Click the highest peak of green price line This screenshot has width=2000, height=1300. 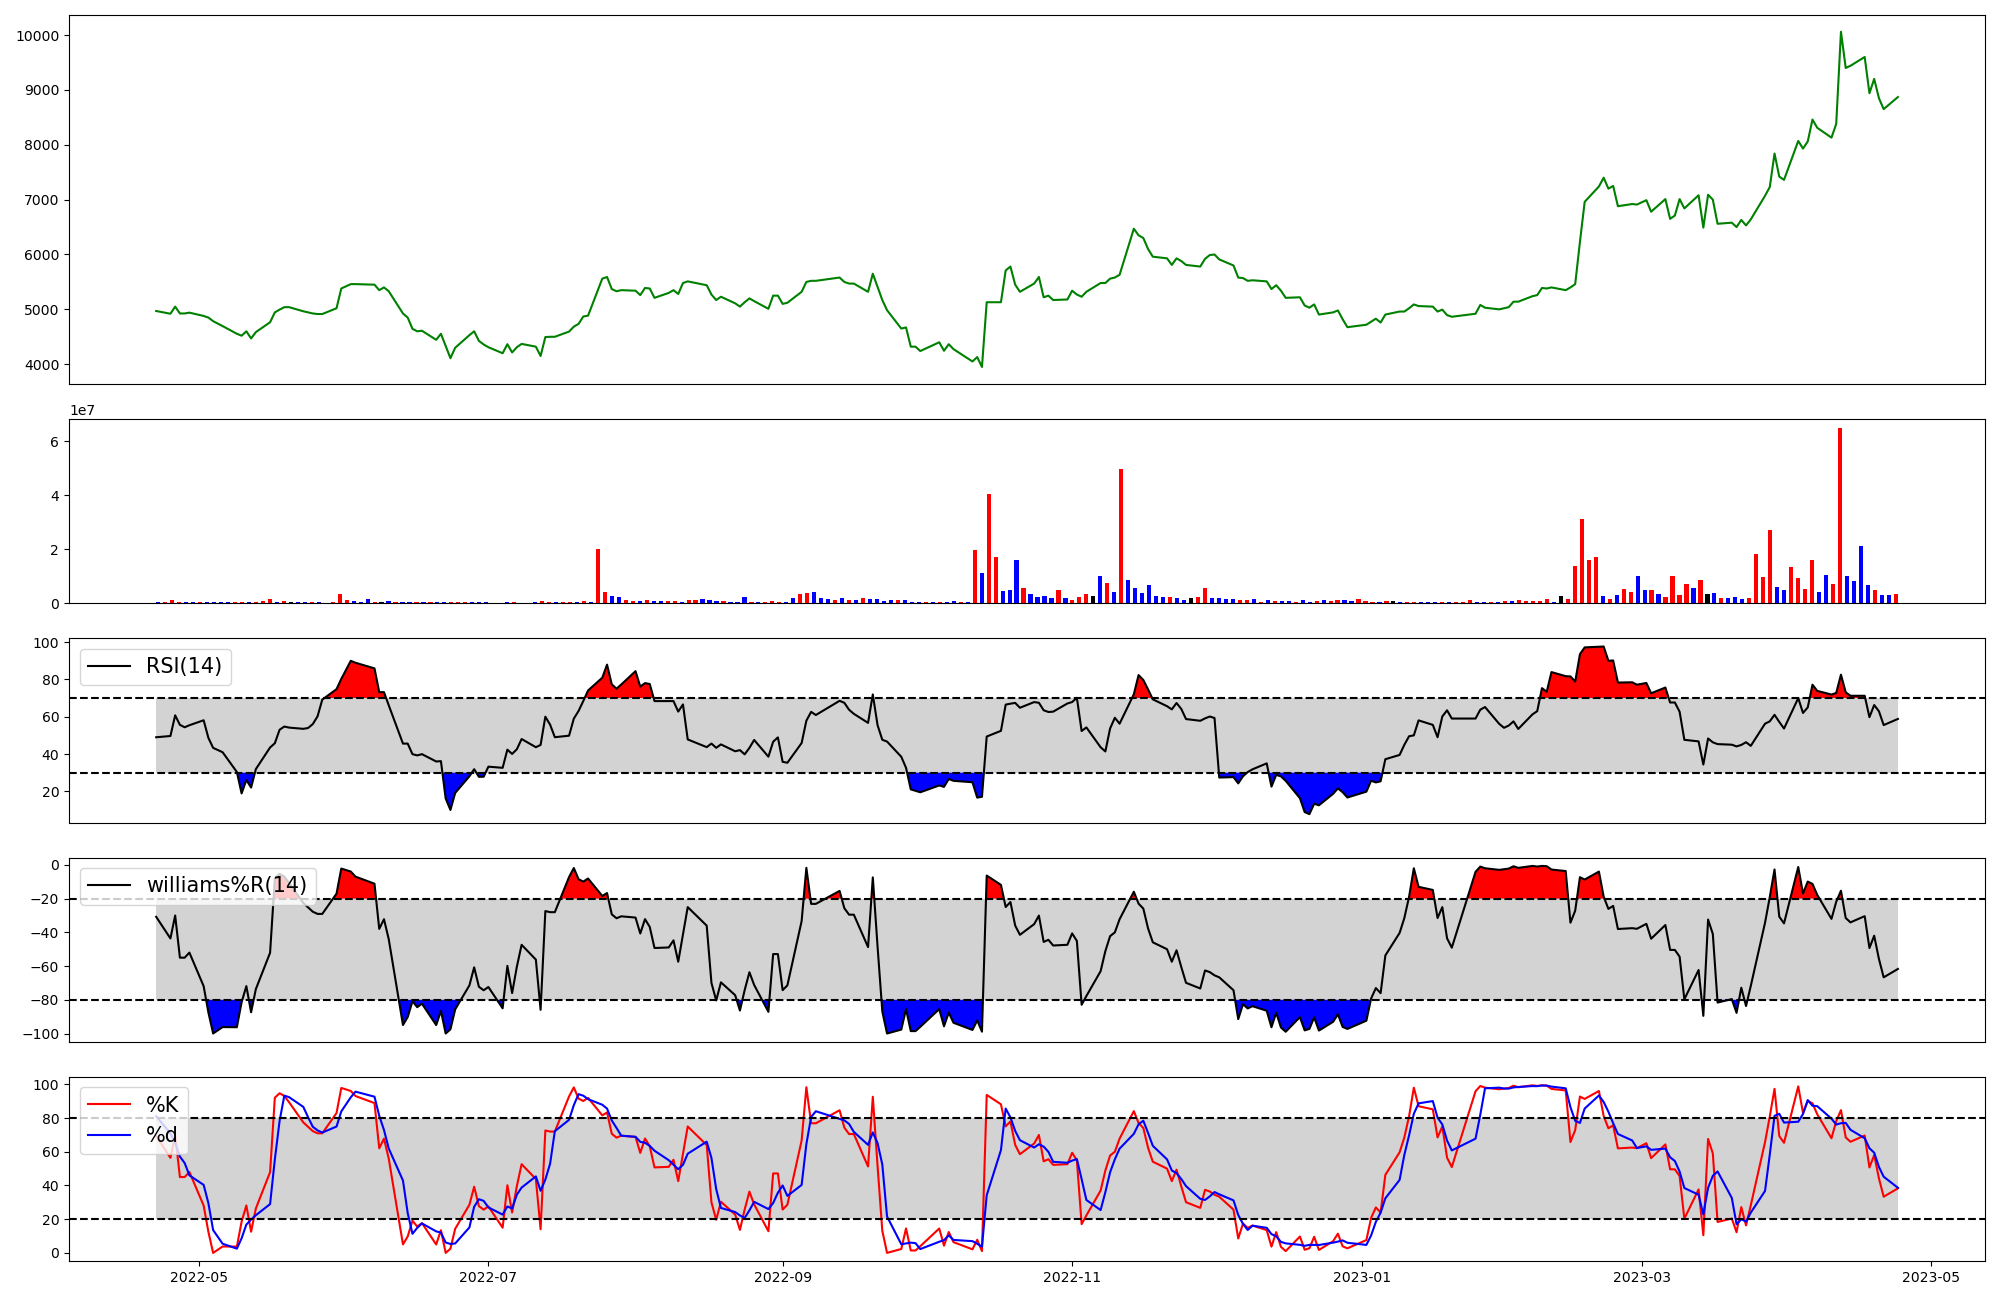coord(1841,33)
